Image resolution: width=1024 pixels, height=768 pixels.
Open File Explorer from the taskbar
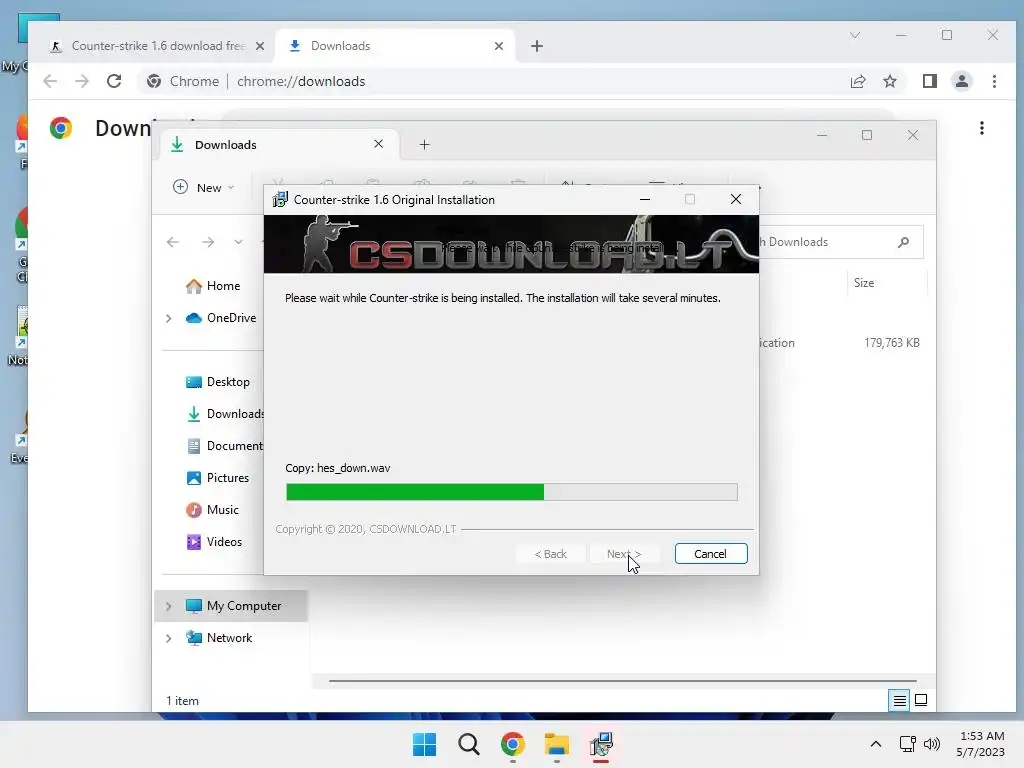click(556, 744)
